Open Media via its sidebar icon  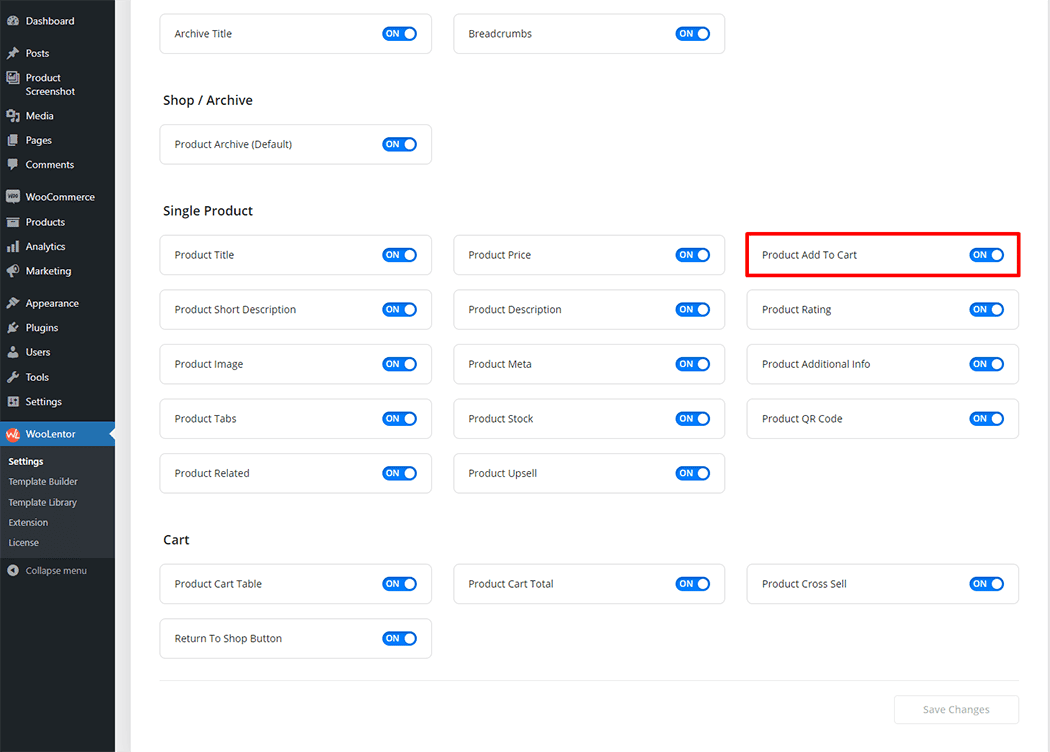click(x=13, y=116)
